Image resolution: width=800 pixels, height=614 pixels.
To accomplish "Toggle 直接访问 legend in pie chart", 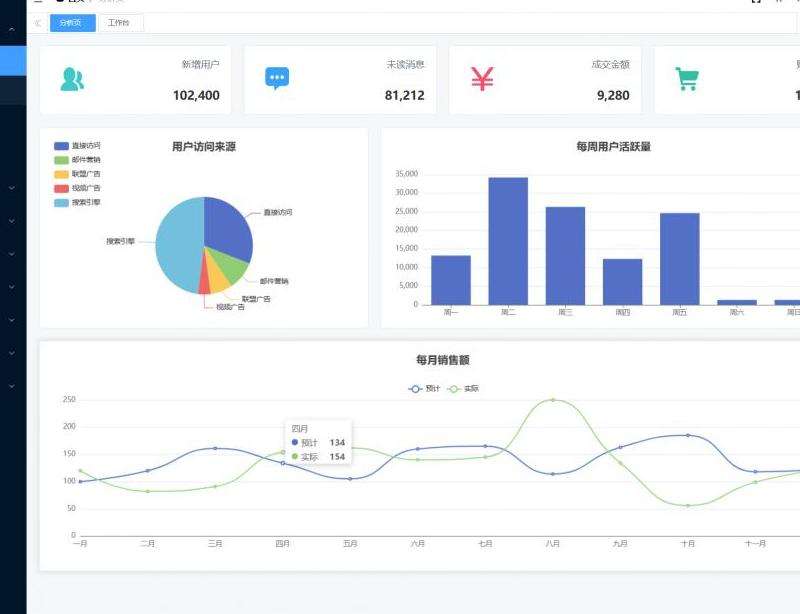I will (77, 146).
